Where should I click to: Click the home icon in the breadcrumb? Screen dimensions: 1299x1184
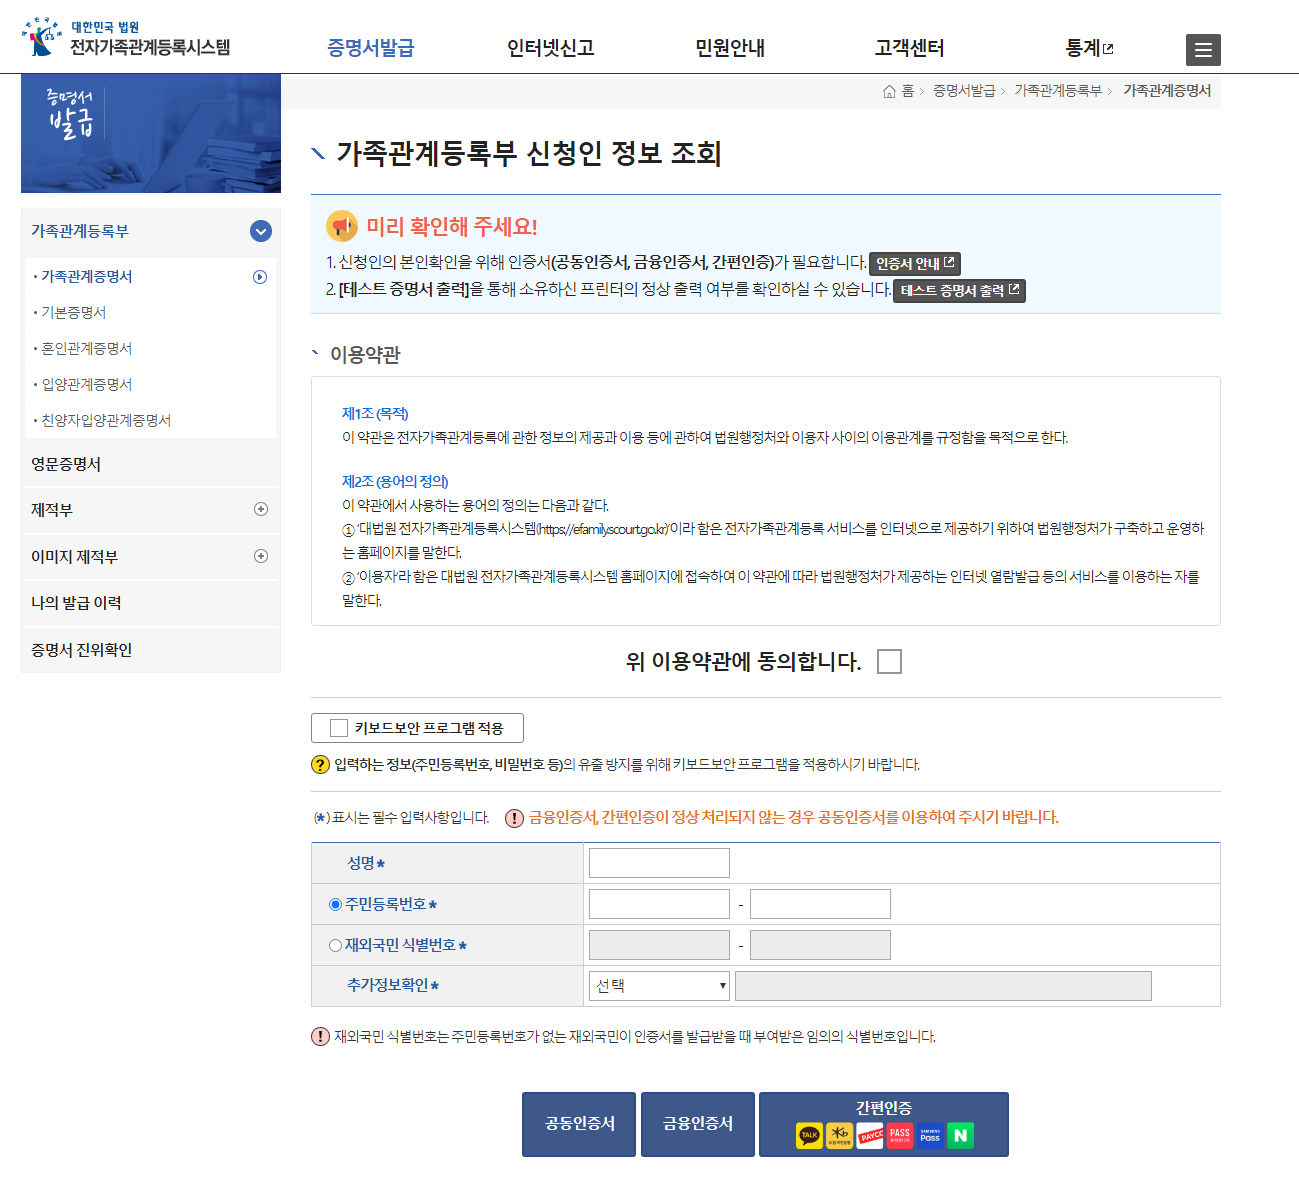pos(889,91)
